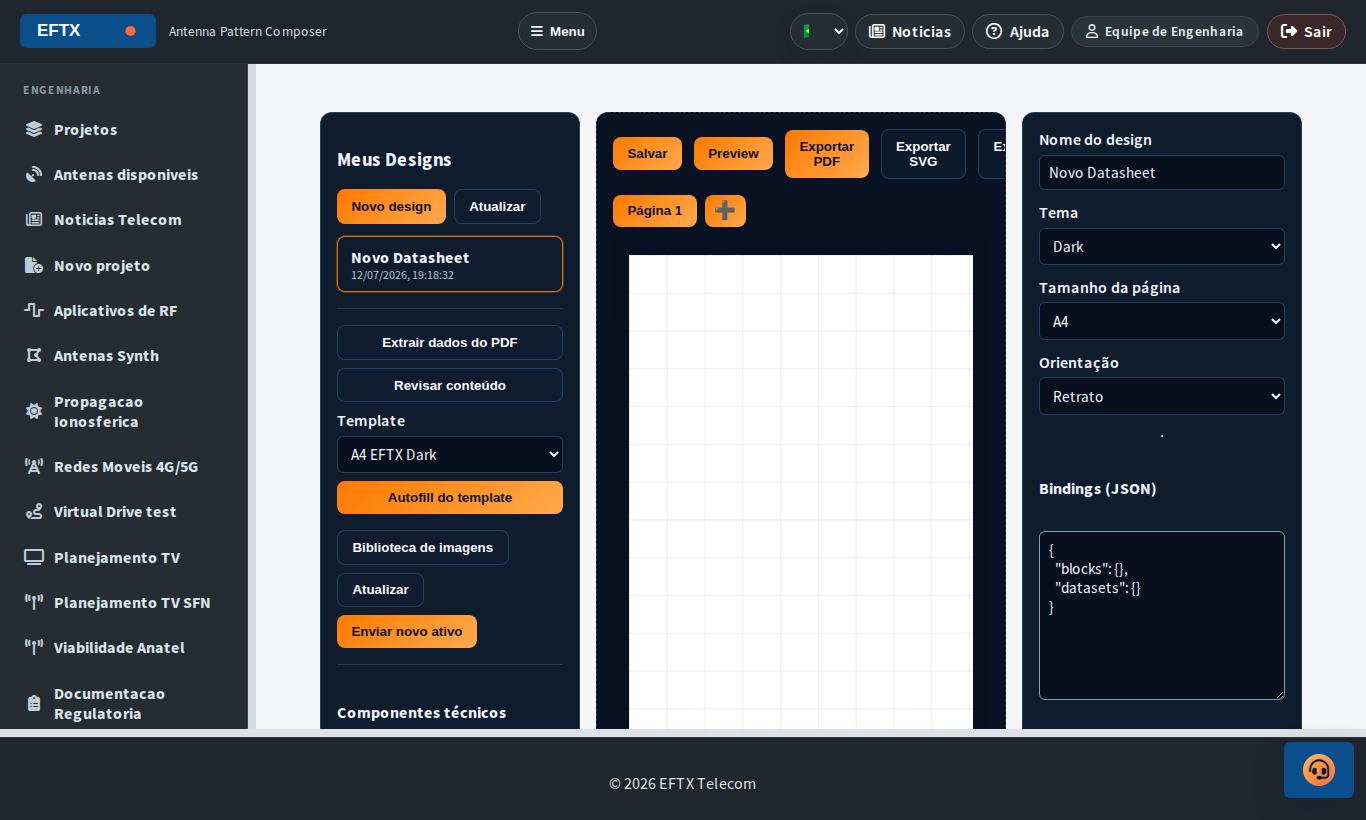Click the Preview button
Screen dimensions: 1366x820
click(733, 153)
